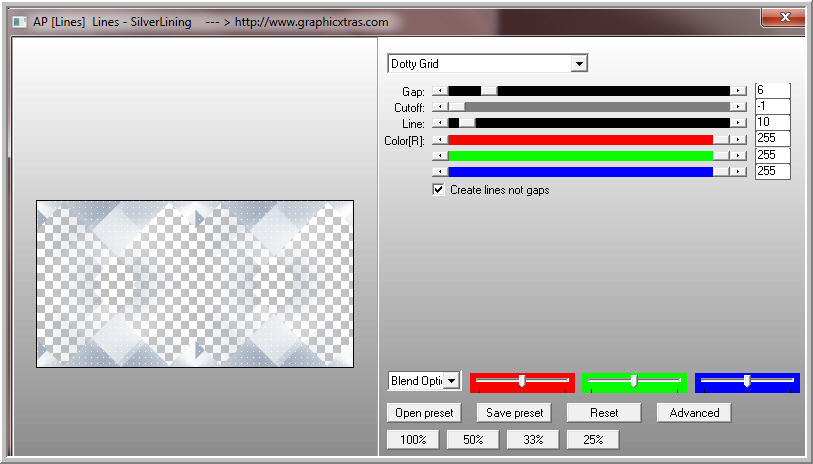Click the blue color slider left arrow
813x464 pixels.
point(440,172)
